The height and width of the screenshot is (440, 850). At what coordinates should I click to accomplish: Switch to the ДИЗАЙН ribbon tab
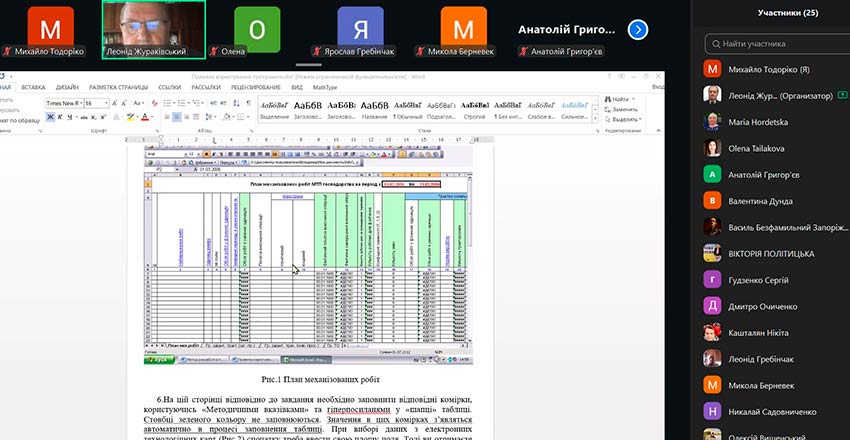point(68,87)
